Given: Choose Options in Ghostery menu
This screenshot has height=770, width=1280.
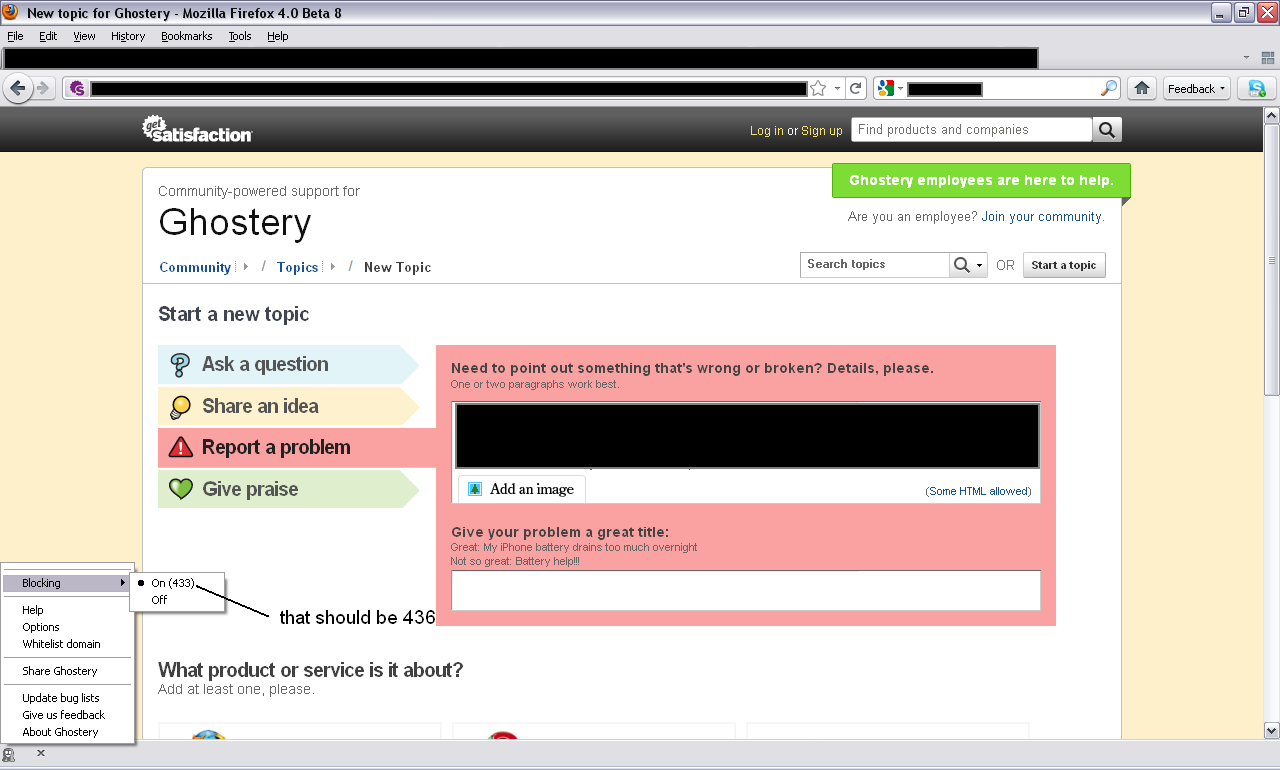Looking at the screenshot, I should 67,627.
